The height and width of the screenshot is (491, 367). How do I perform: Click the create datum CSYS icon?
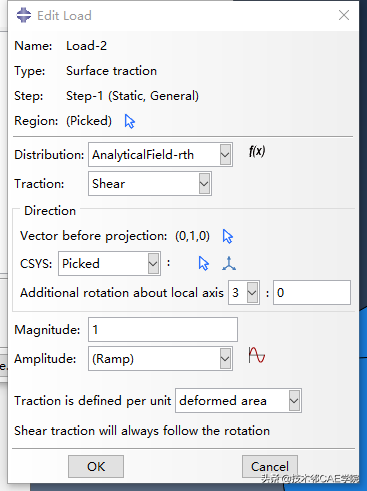[x=229, y=263]
